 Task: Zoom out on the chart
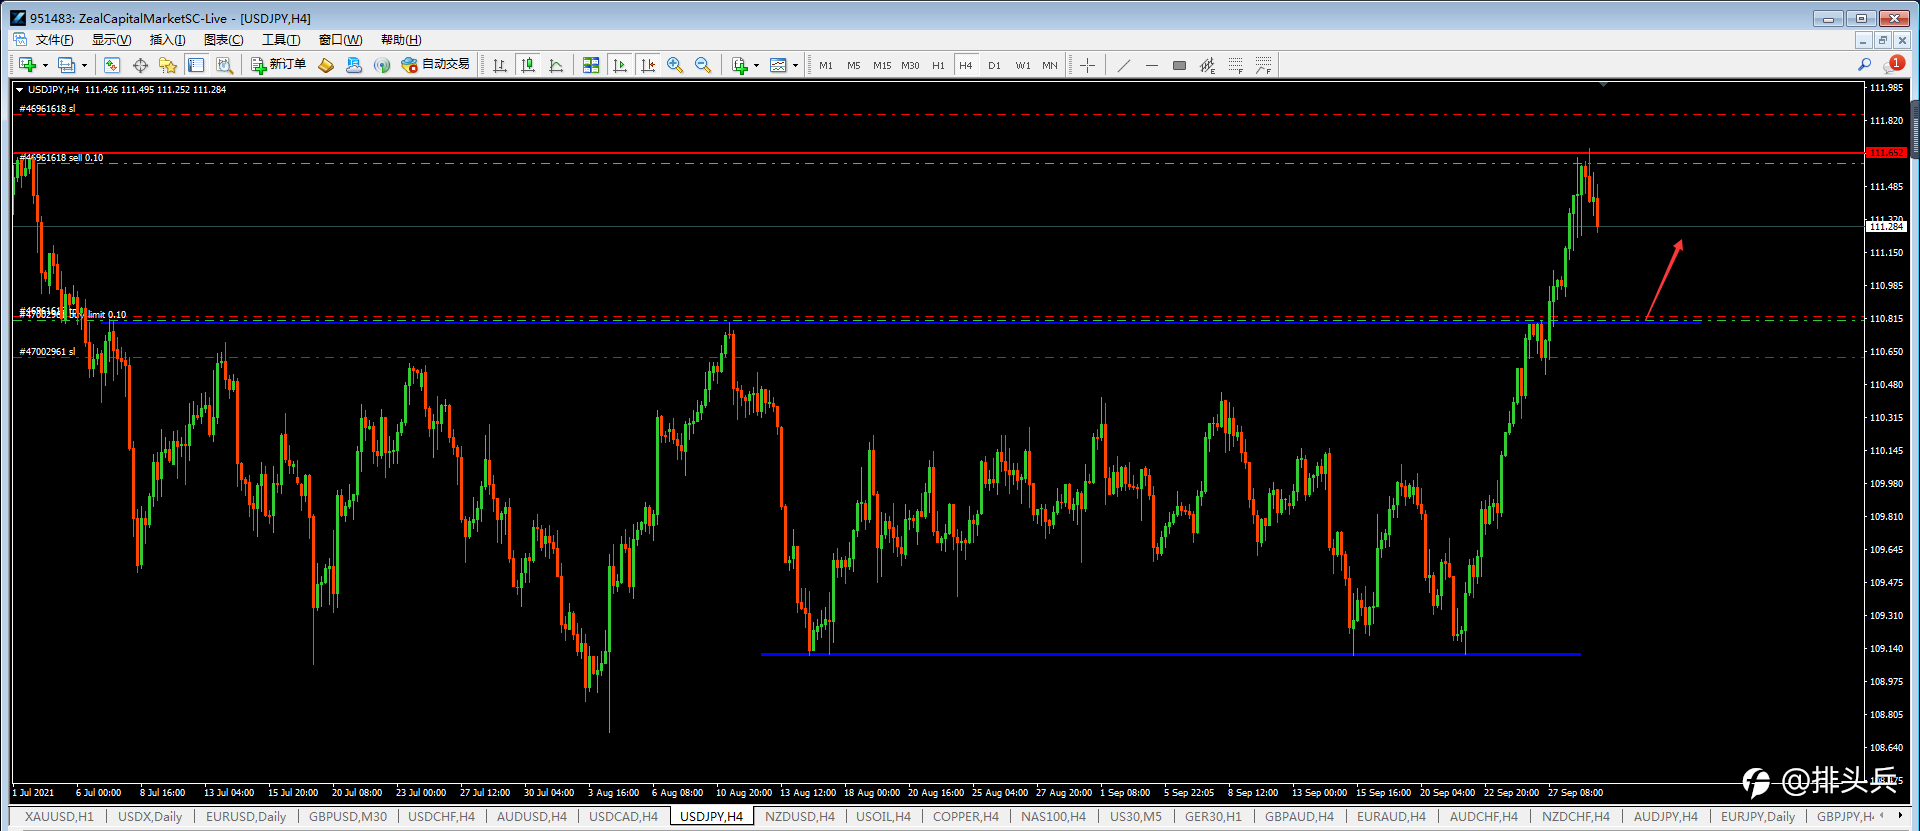(x=703, y=65)
